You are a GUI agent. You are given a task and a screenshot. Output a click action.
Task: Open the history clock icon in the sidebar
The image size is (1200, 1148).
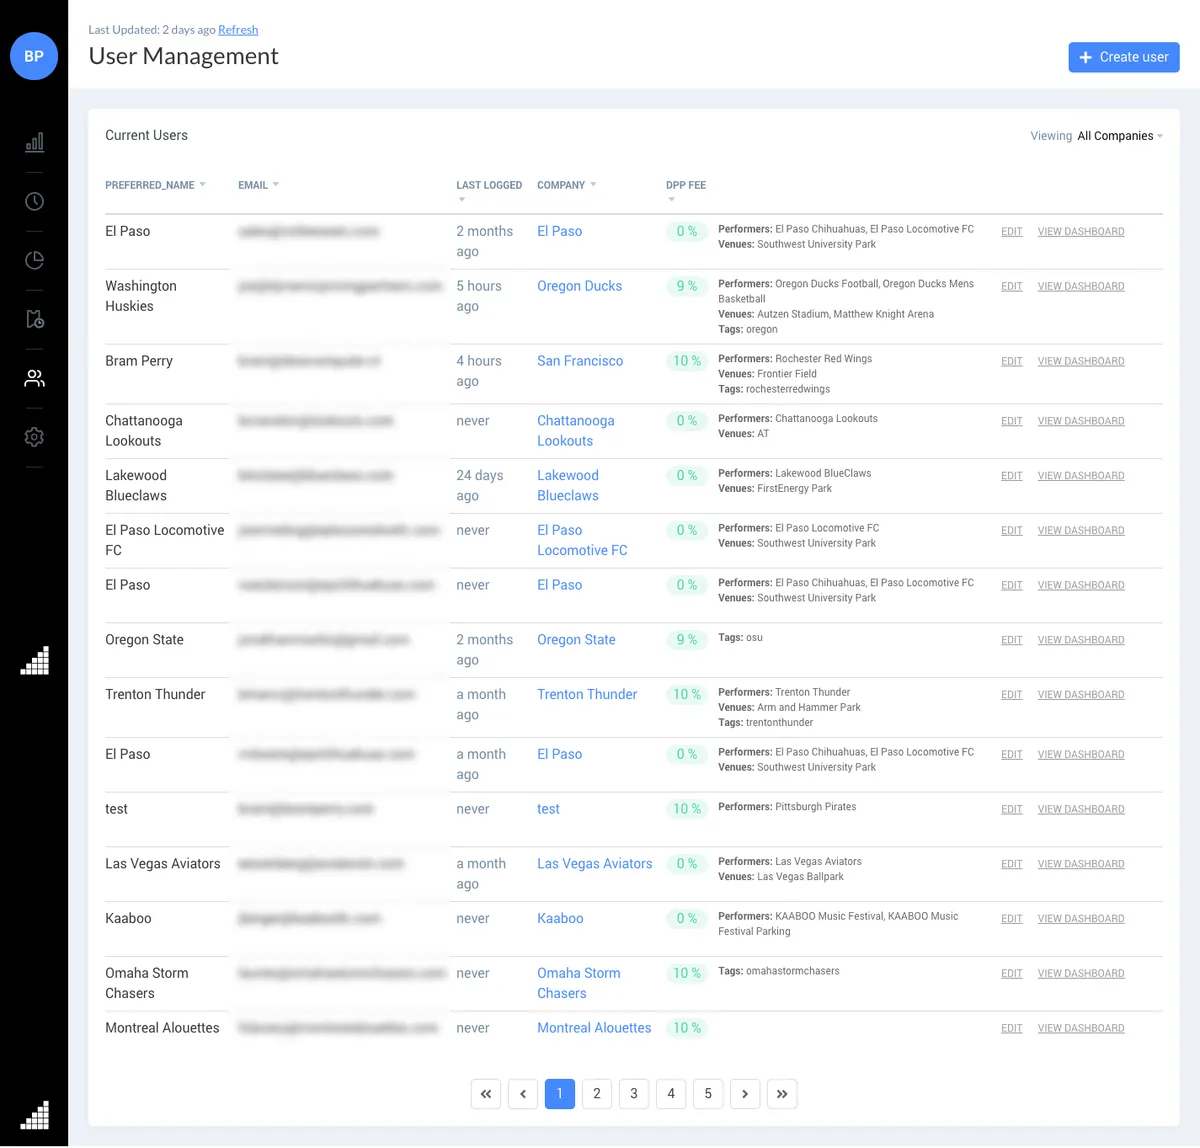34,201
